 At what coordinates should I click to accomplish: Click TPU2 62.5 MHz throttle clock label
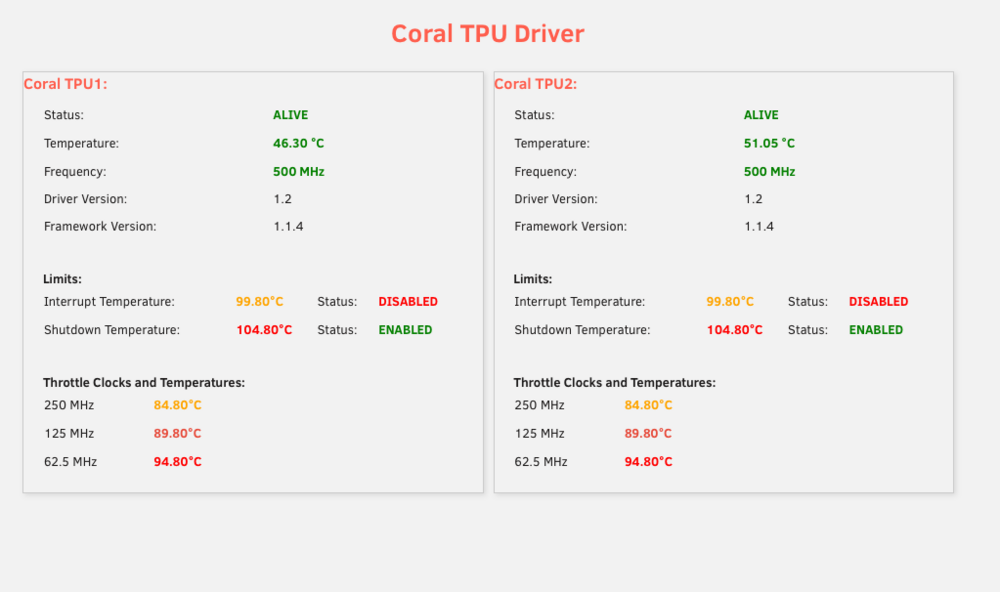coord(541,462)
